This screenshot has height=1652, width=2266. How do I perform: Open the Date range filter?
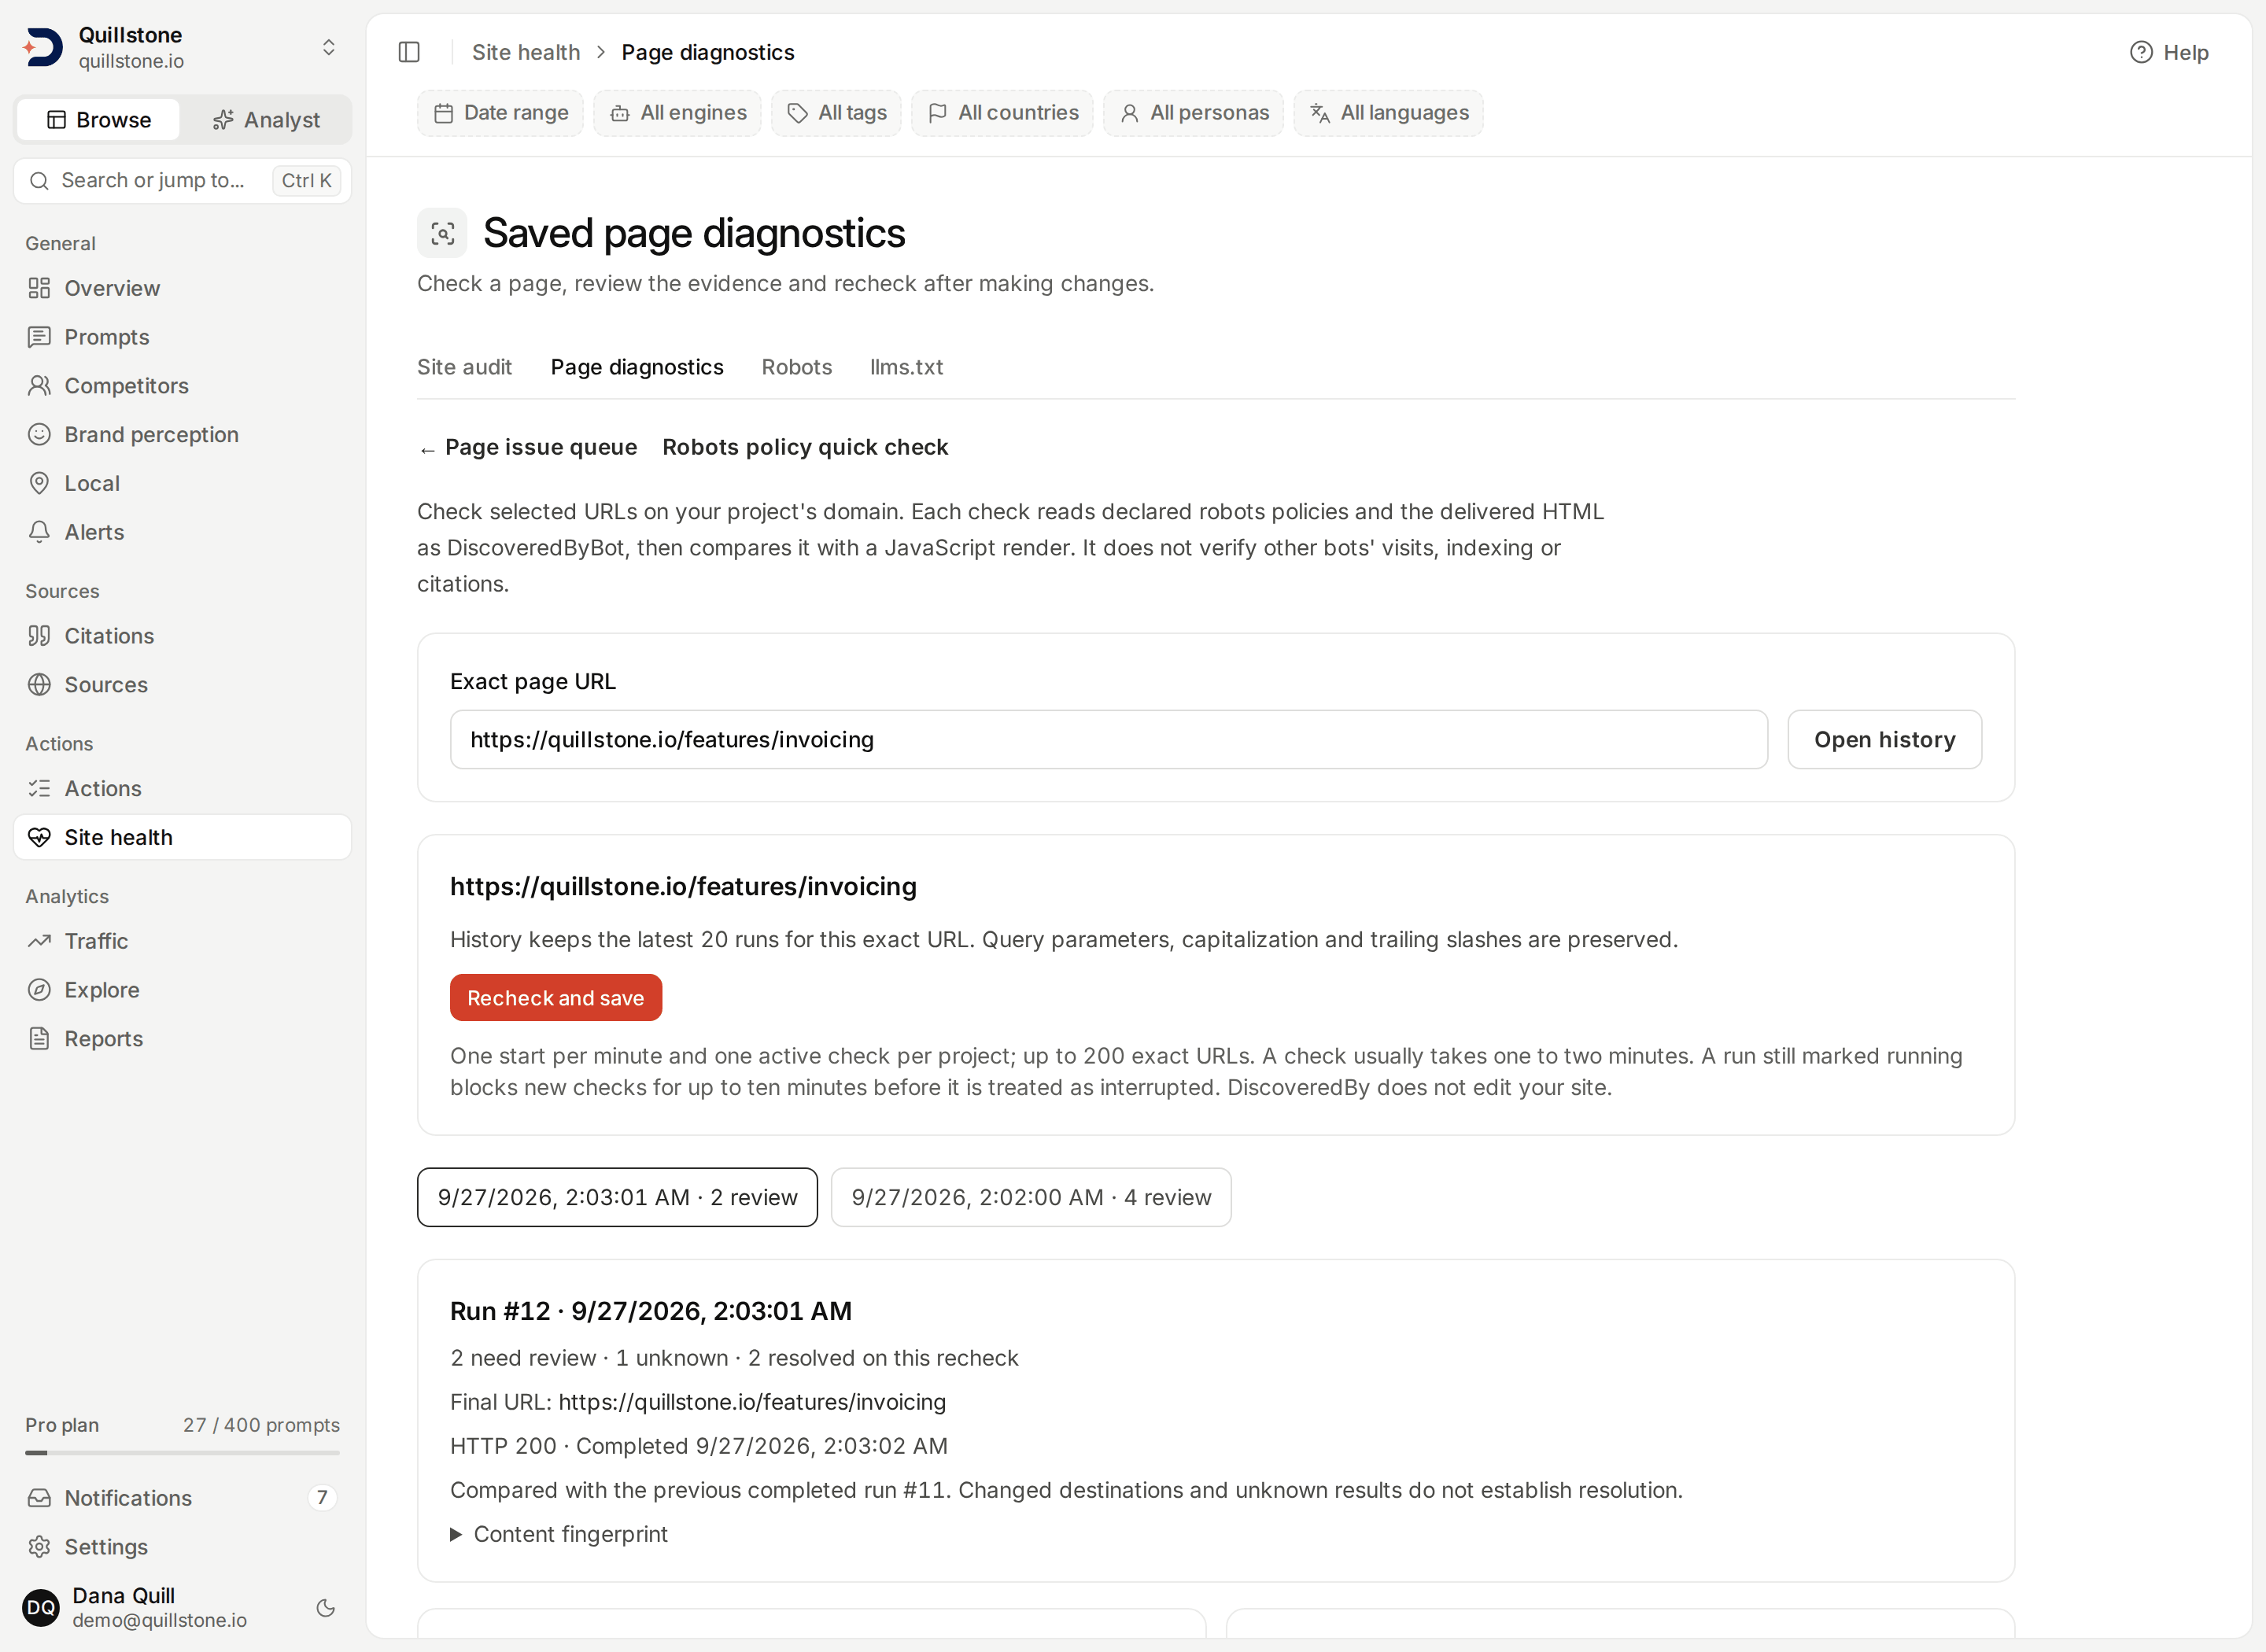pos(501,113)
